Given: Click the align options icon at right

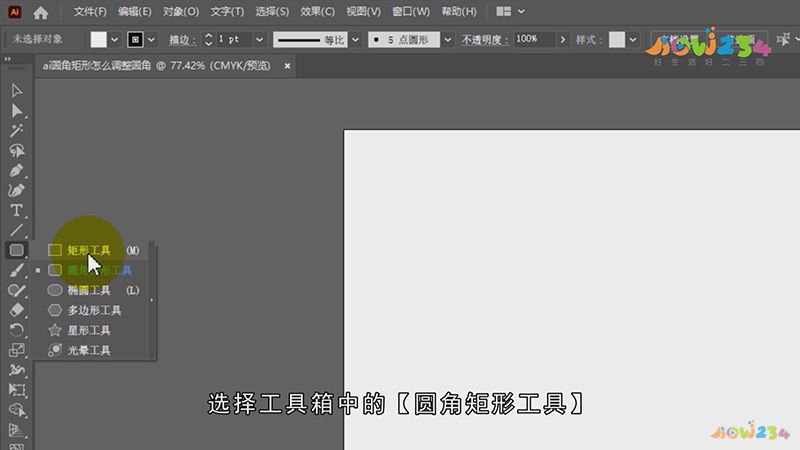Looking at the screenshot, I should tap(783, 39).
